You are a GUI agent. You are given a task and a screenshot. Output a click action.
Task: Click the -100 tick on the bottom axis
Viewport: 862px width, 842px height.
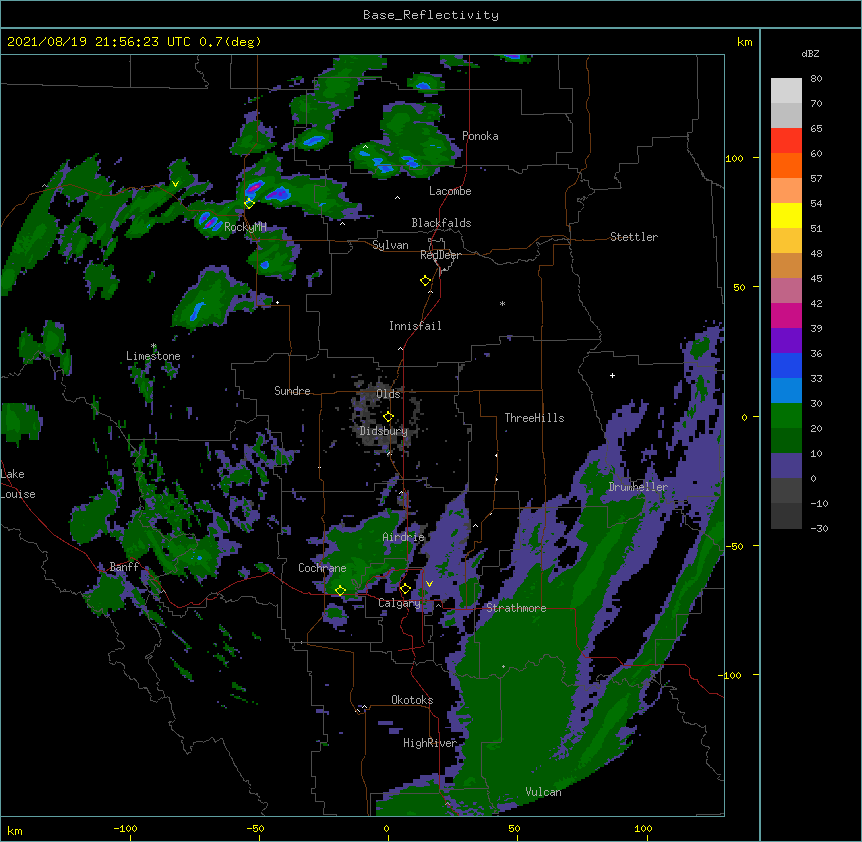coord(126,828)
